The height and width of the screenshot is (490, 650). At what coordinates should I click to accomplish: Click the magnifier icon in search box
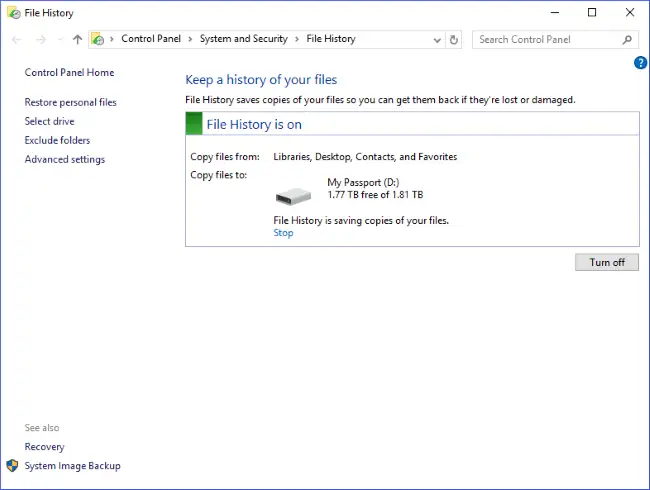pos(627,40)
